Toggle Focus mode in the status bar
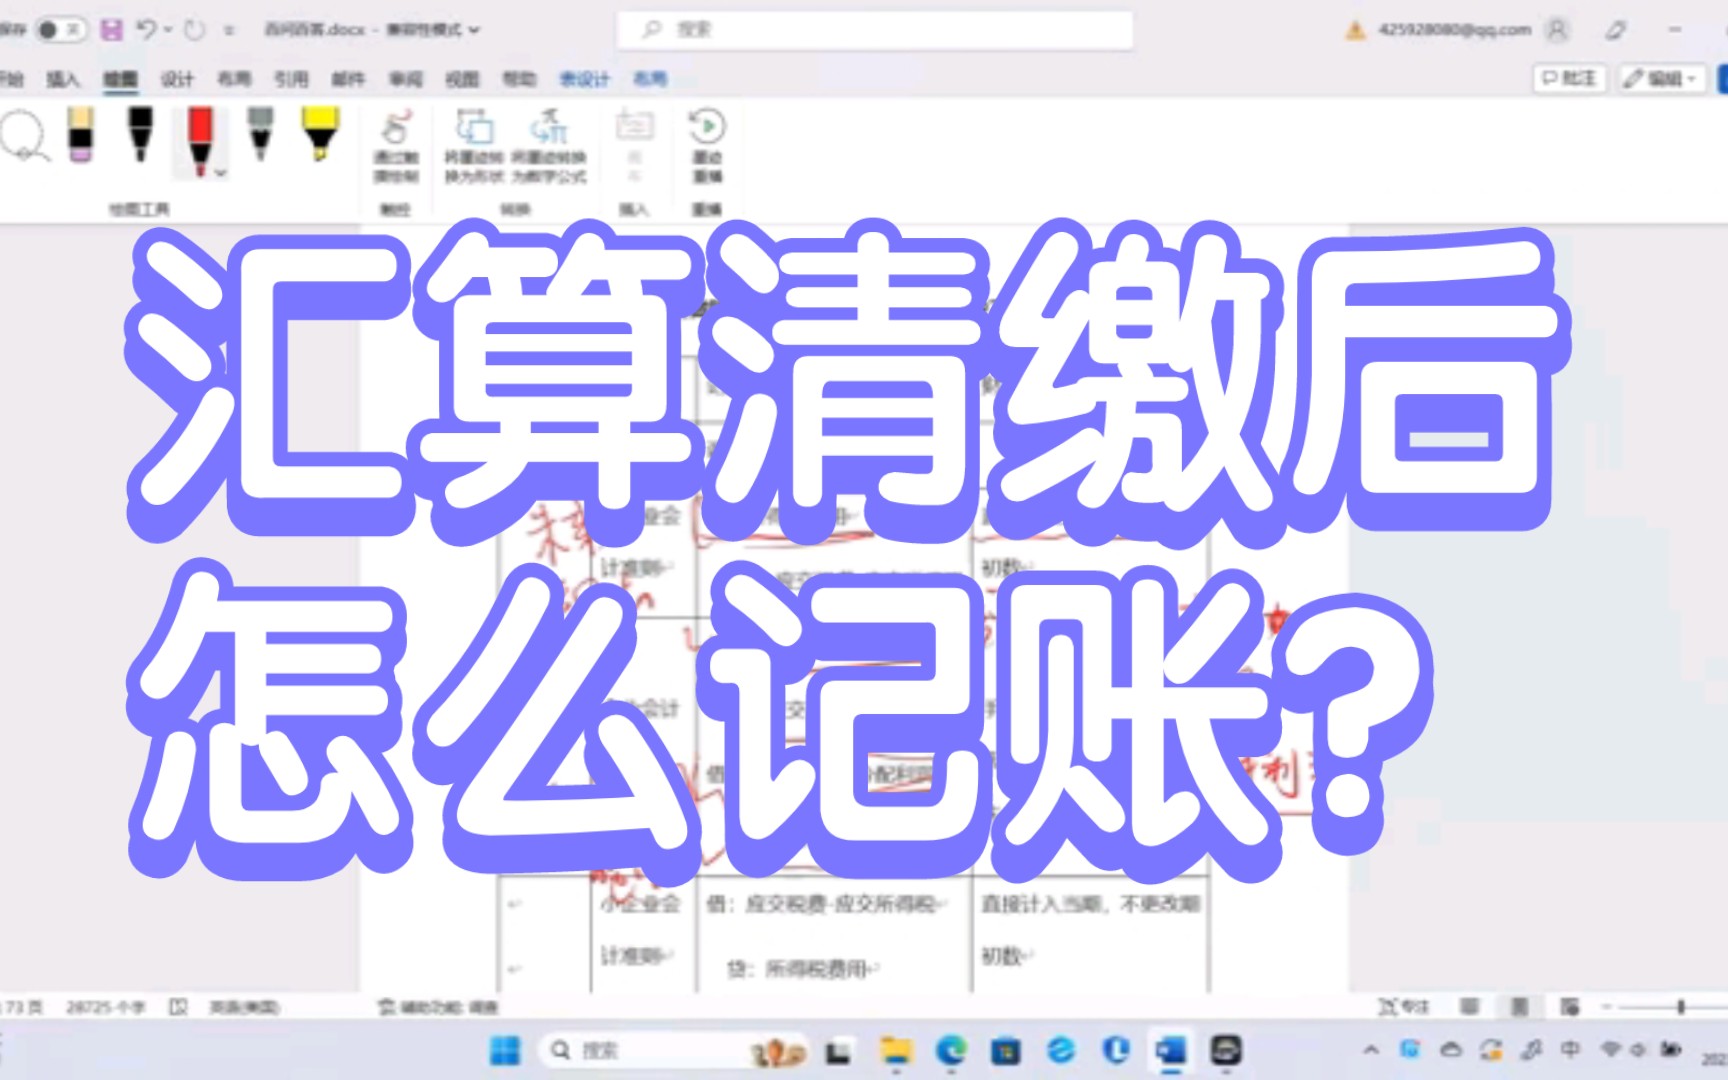 (1405, 1007)
